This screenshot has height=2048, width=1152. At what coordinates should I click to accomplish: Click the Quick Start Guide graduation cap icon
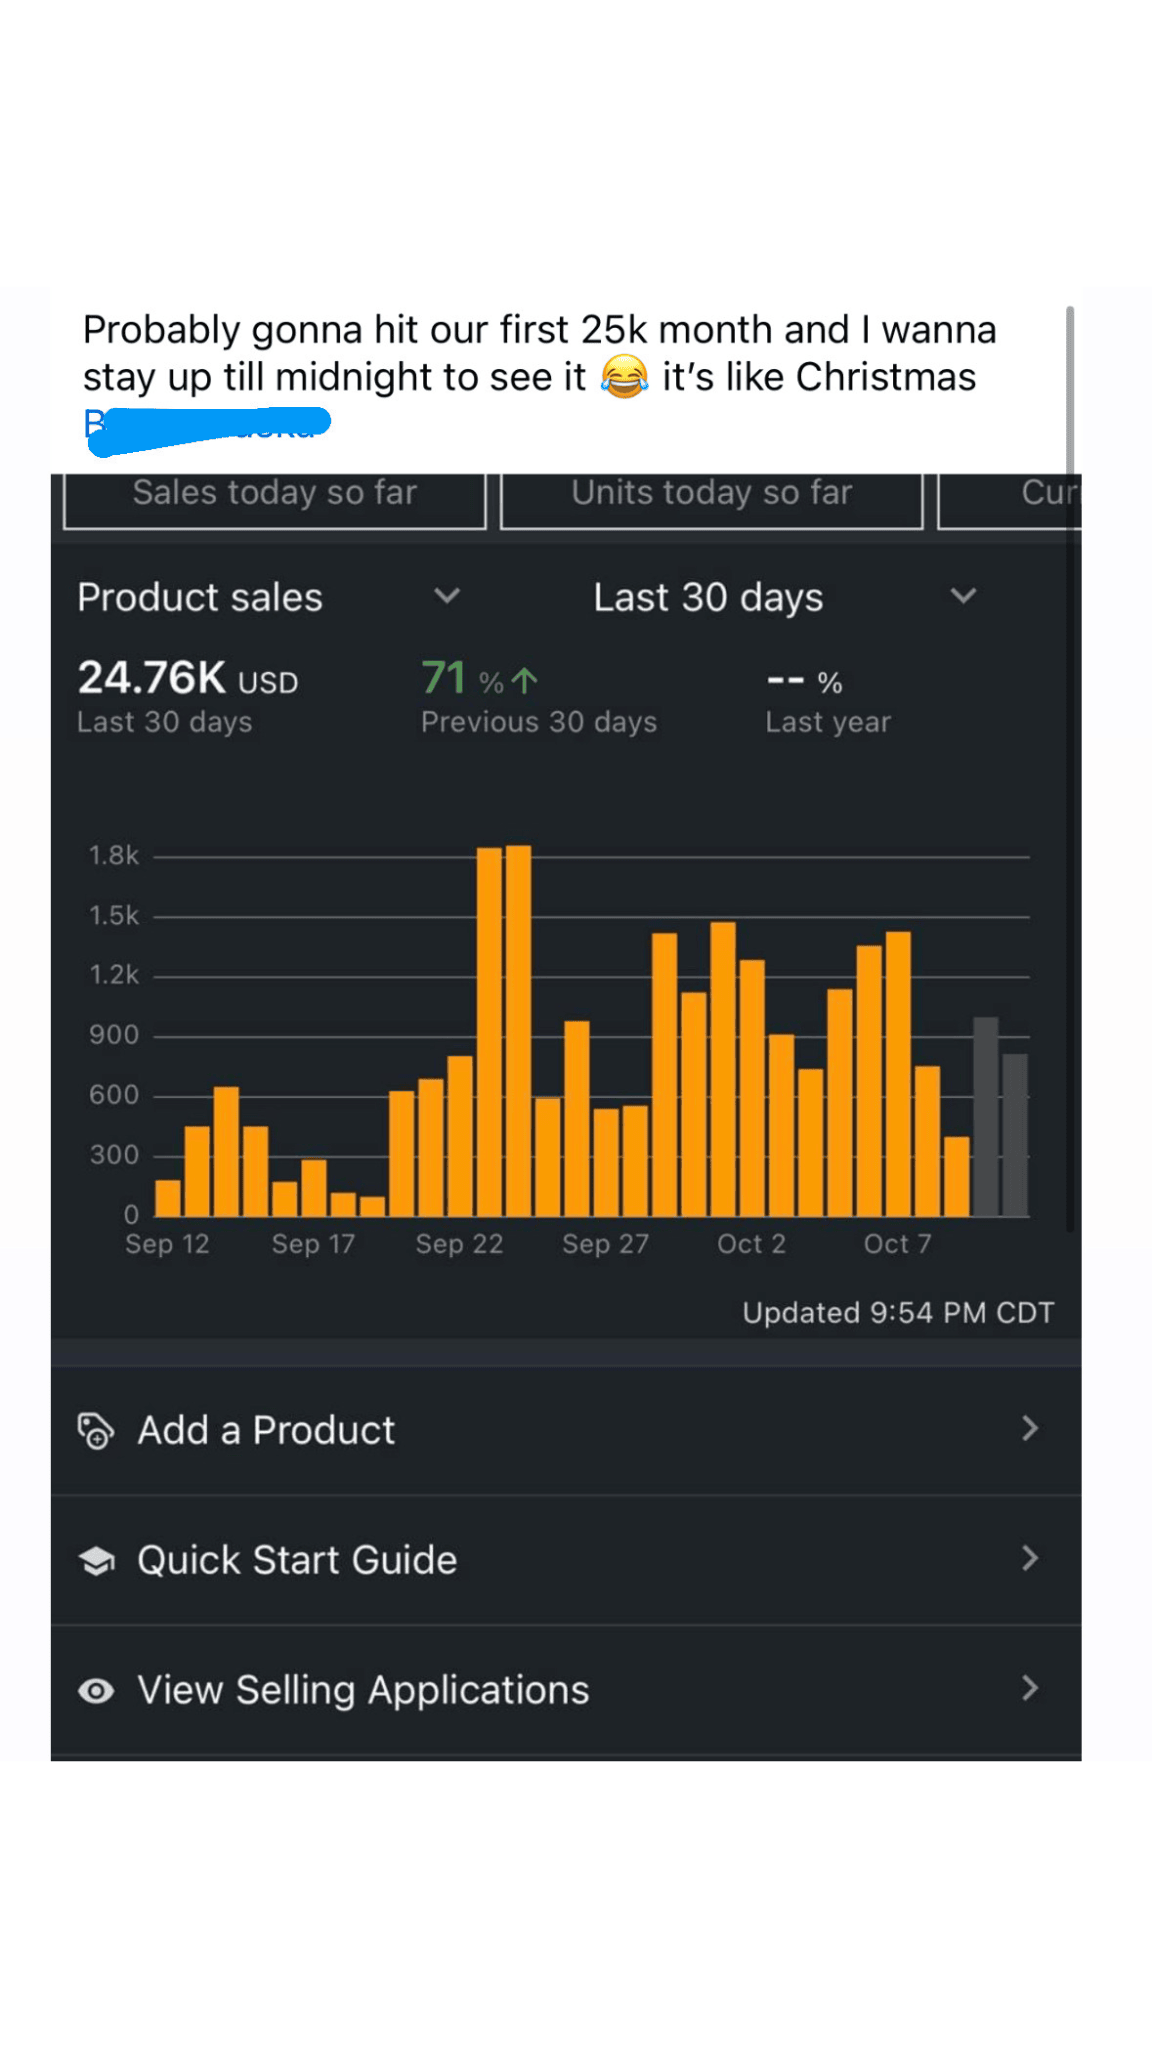(96, 1560)
